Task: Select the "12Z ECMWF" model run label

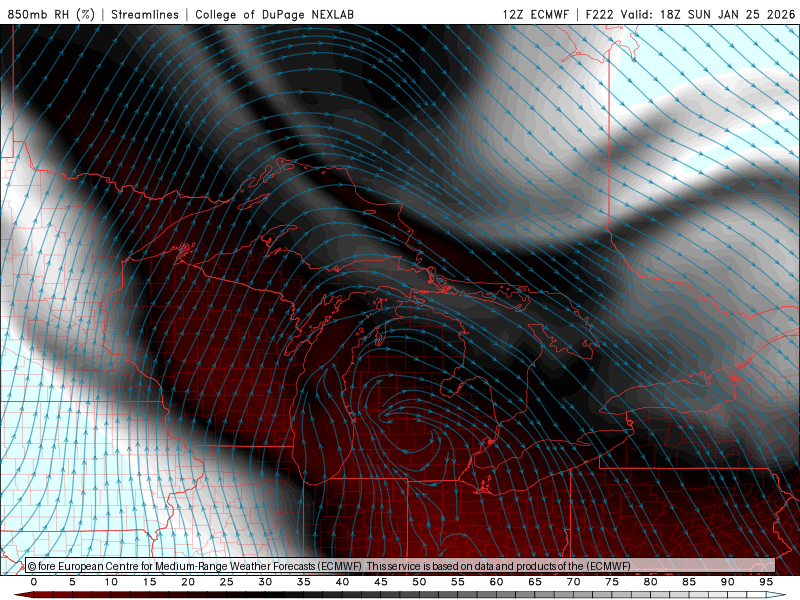Action: [536, 14]
